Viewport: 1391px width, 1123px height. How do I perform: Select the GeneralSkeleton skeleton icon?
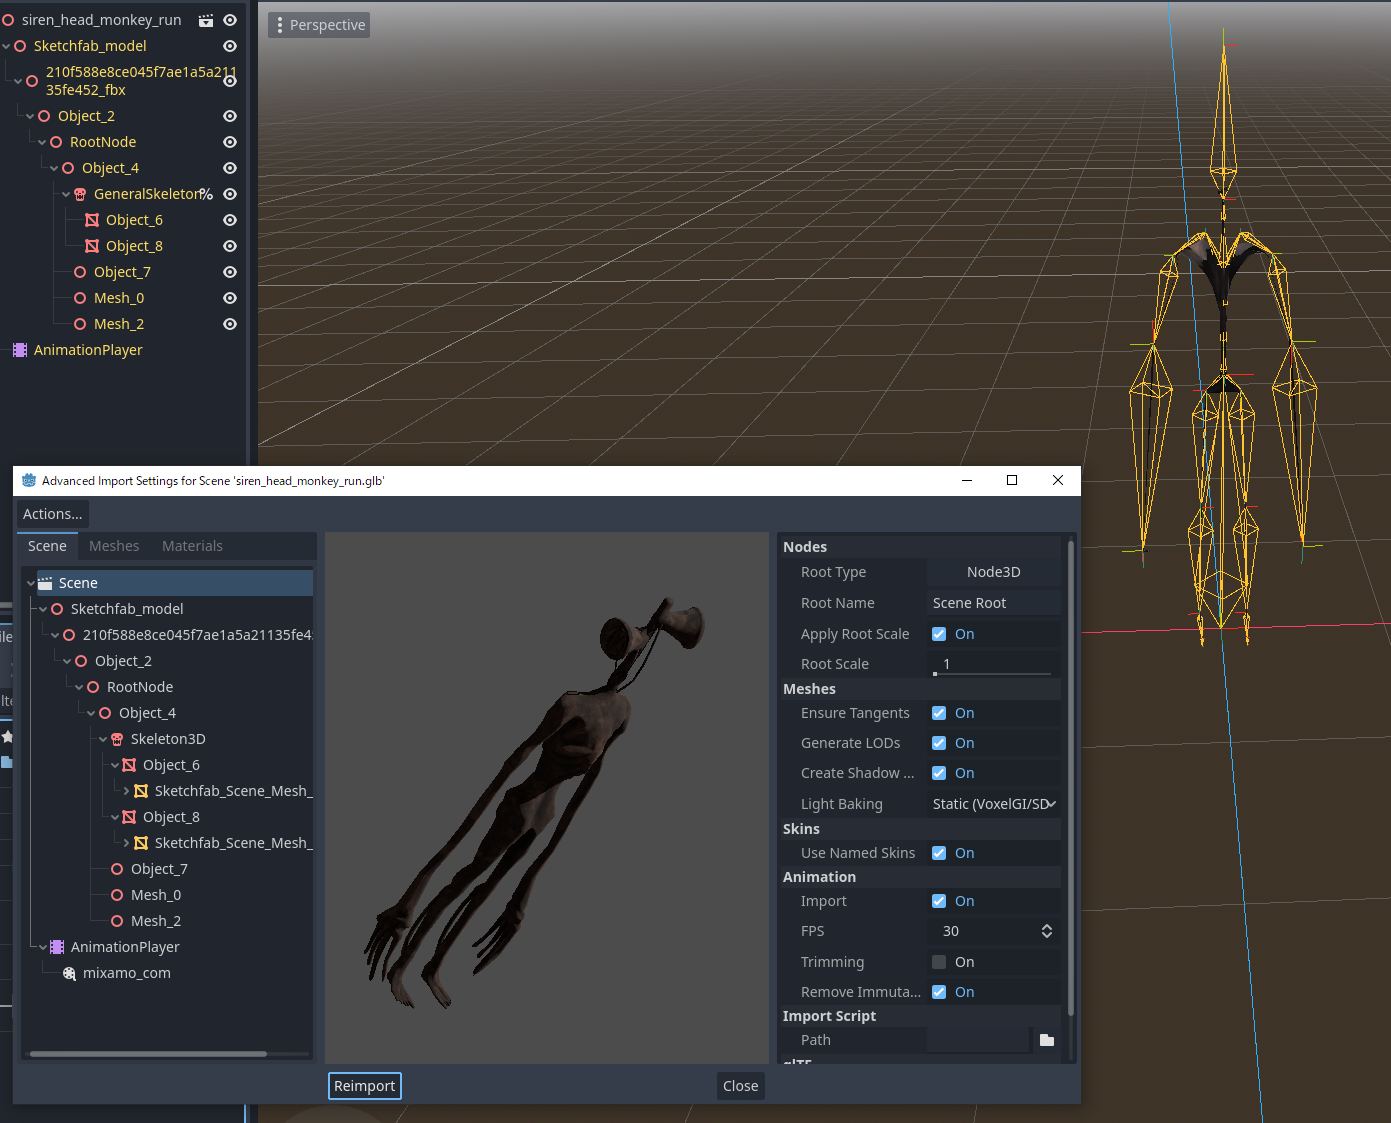79,193
